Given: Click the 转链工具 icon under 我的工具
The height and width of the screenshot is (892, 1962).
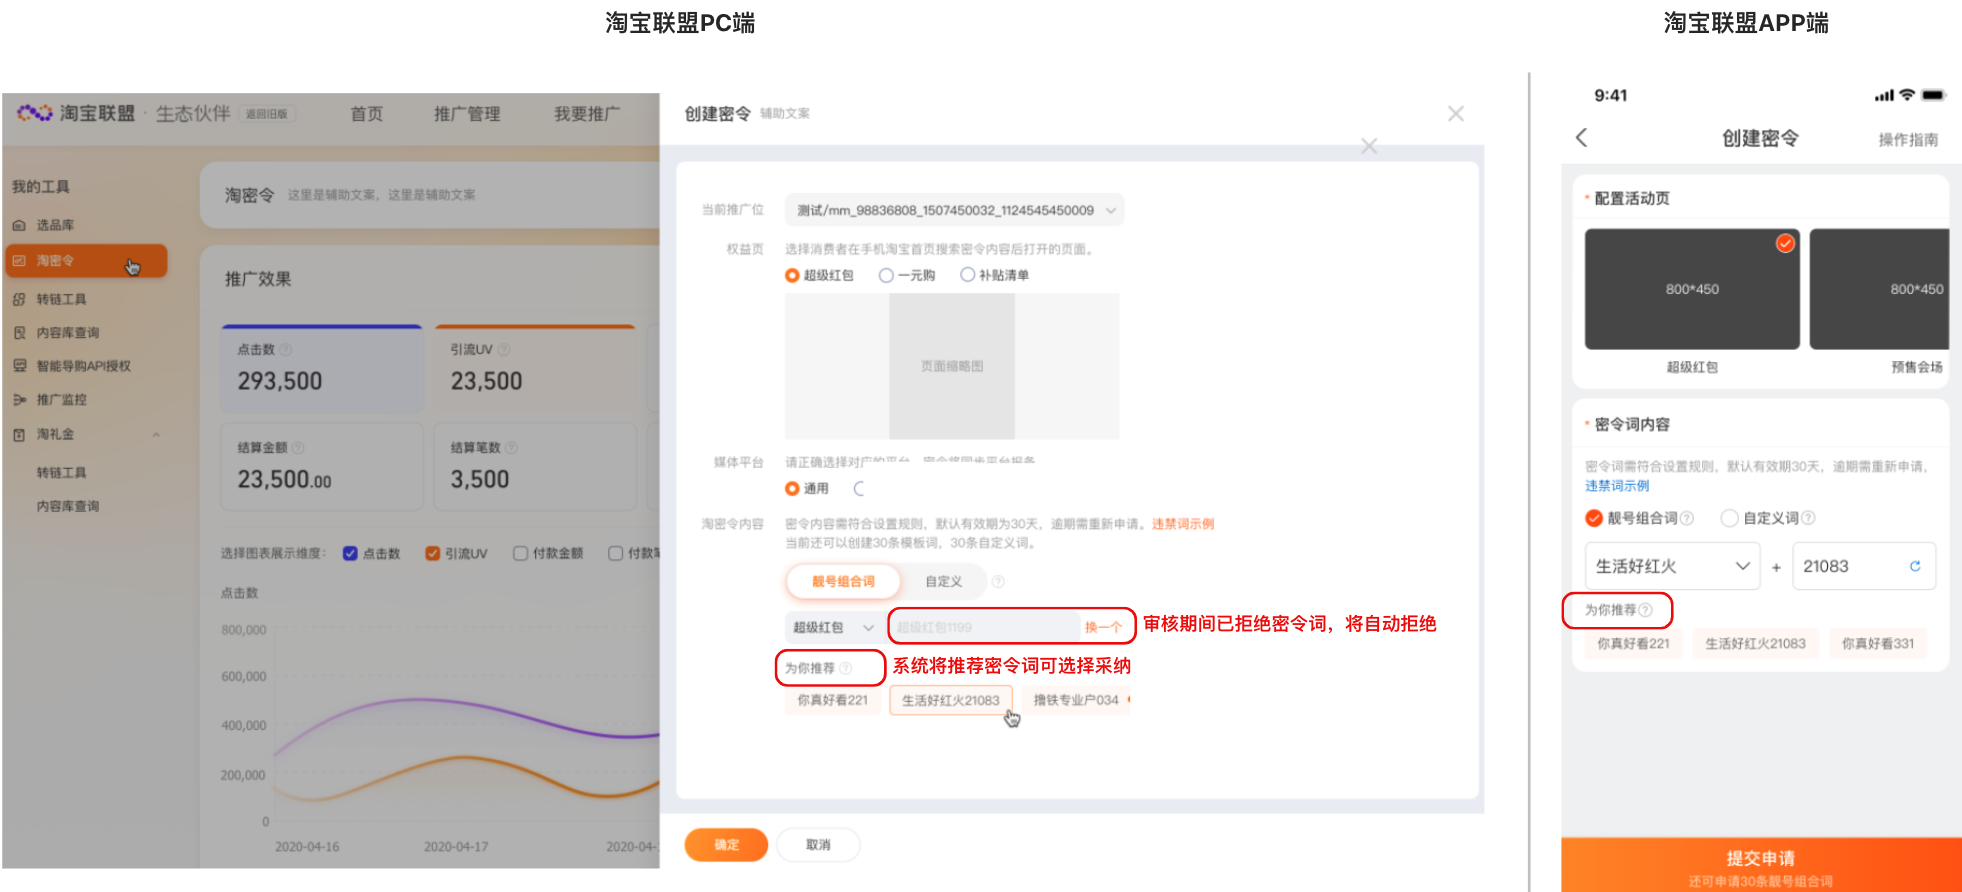Looking at the screenshot, I should pos(19,299).
